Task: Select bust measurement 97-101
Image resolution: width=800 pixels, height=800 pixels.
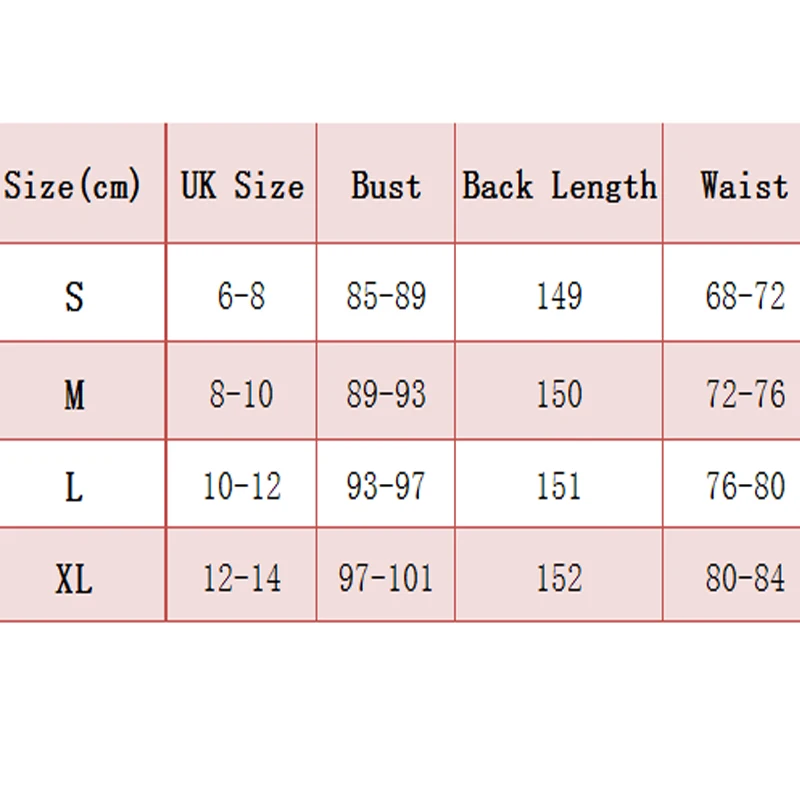Action: (x=386, y=579)
